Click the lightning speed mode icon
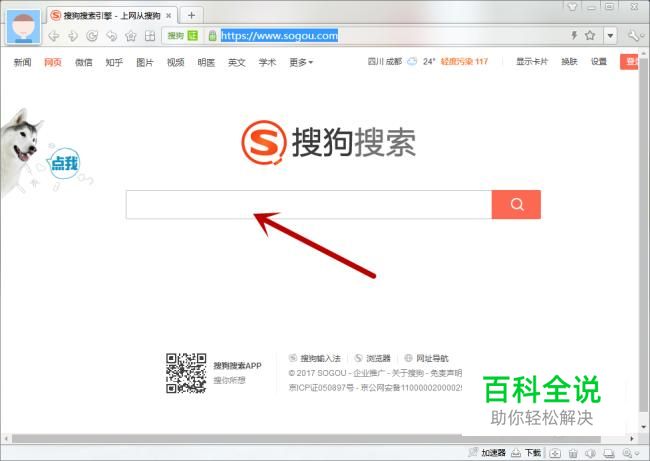650x461 pixels. pyautogui.click(x=574, y=35)
